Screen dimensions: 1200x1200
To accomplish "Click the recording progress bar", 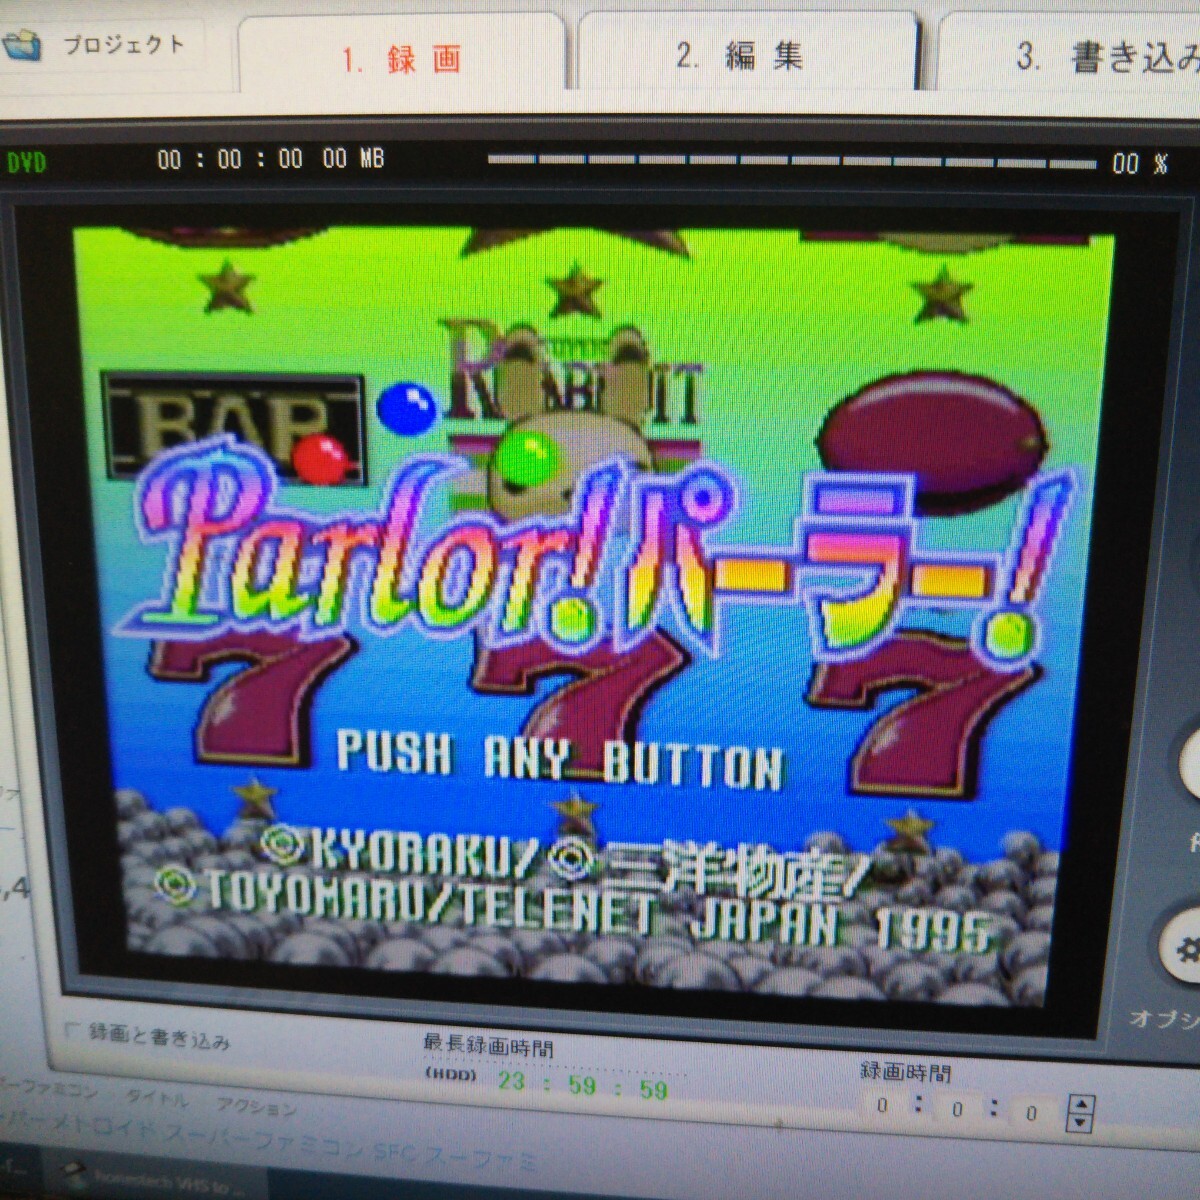I will (x=790, y=160).
